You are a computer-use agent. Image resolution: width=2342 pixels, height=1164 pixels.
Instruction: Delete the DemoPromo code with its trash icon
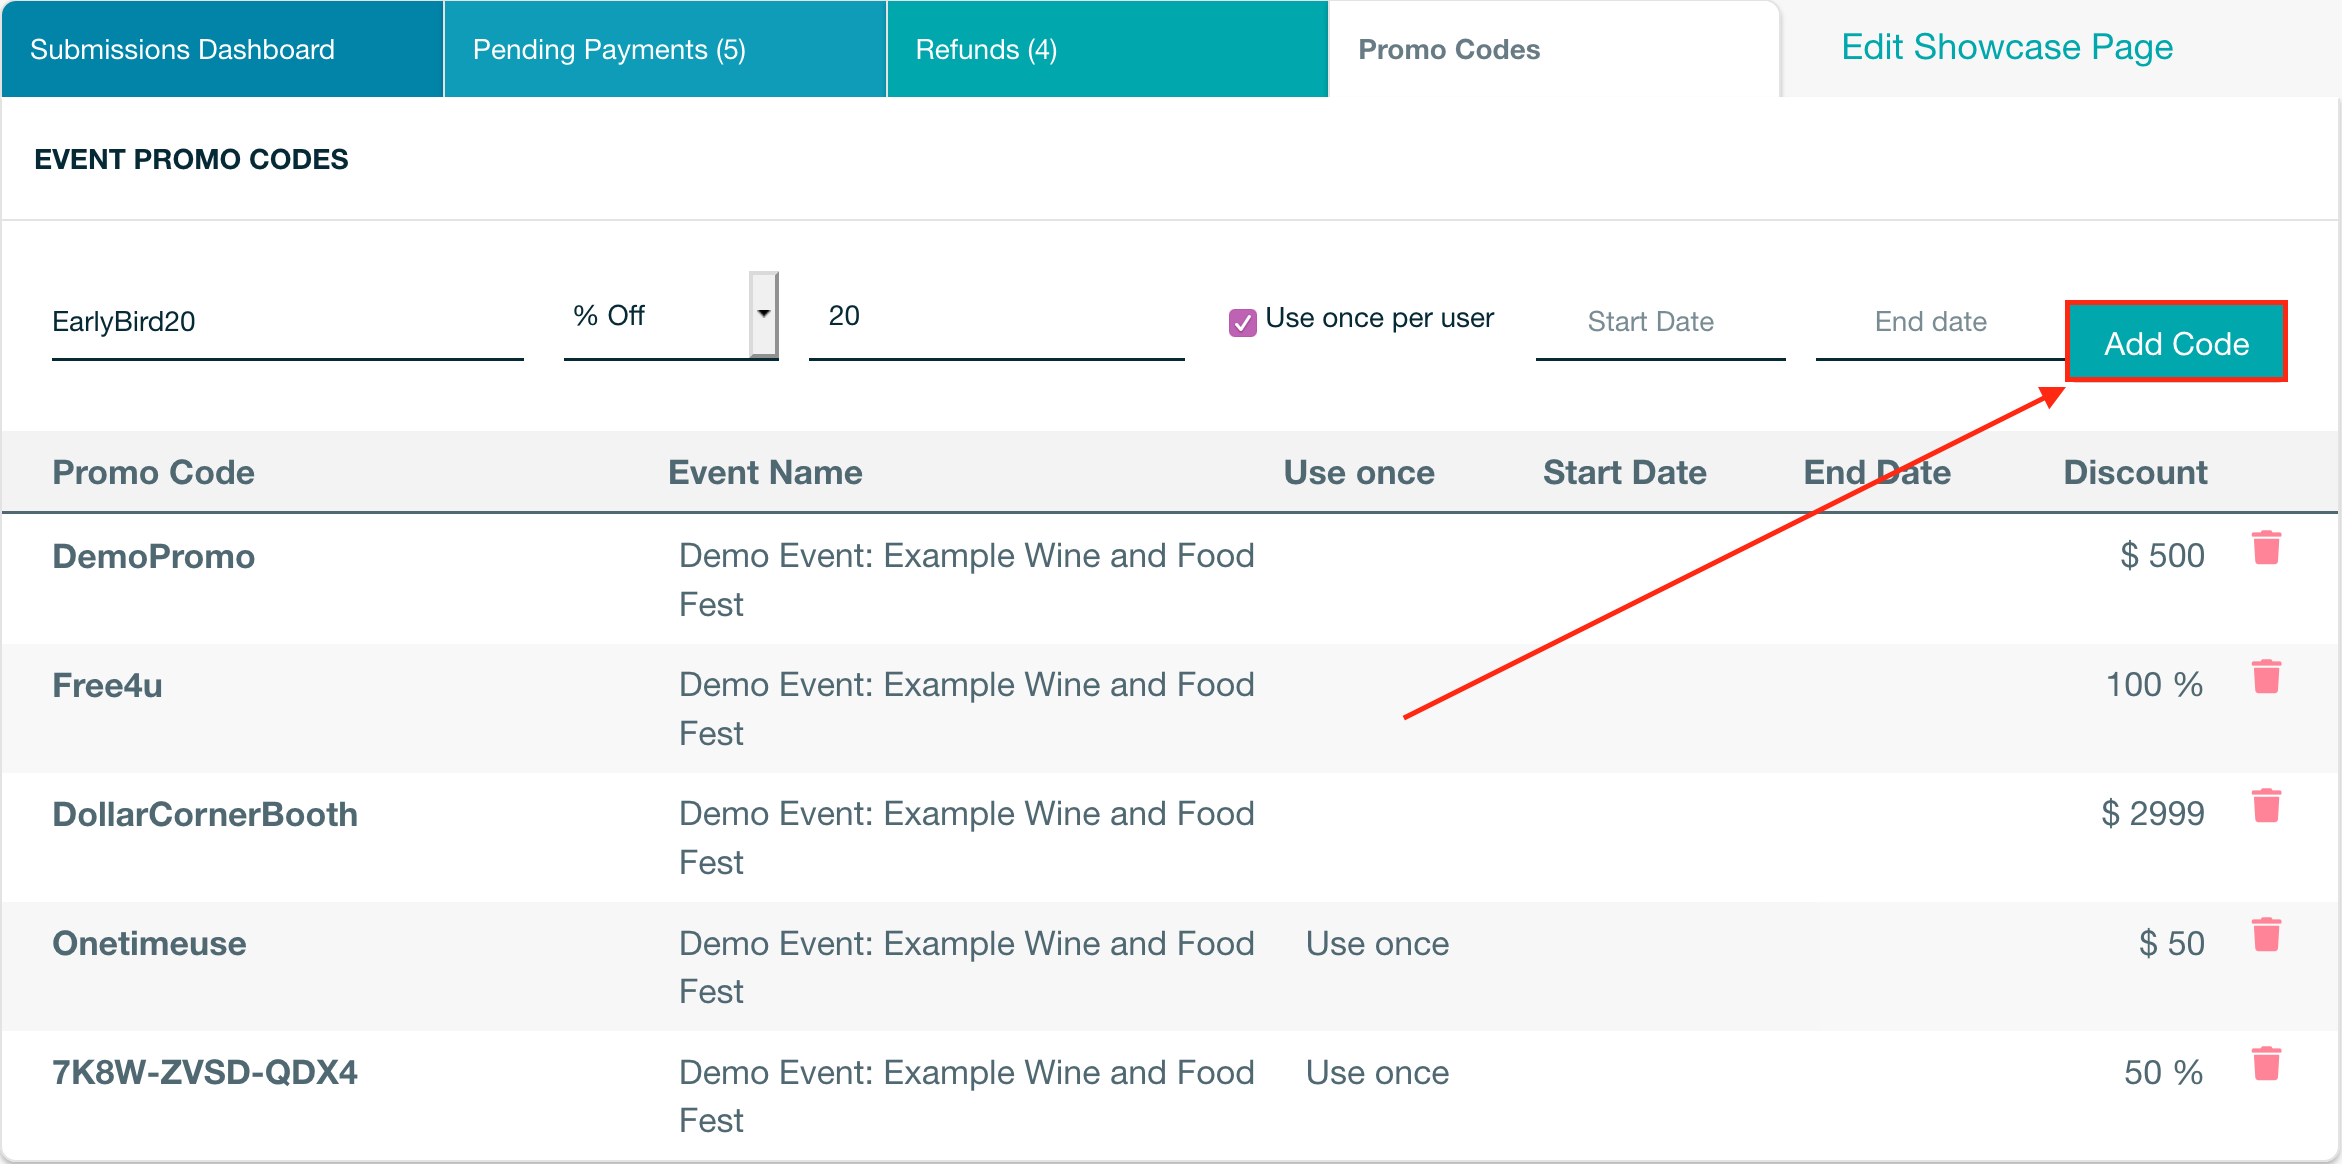(x=2266, y=548)
